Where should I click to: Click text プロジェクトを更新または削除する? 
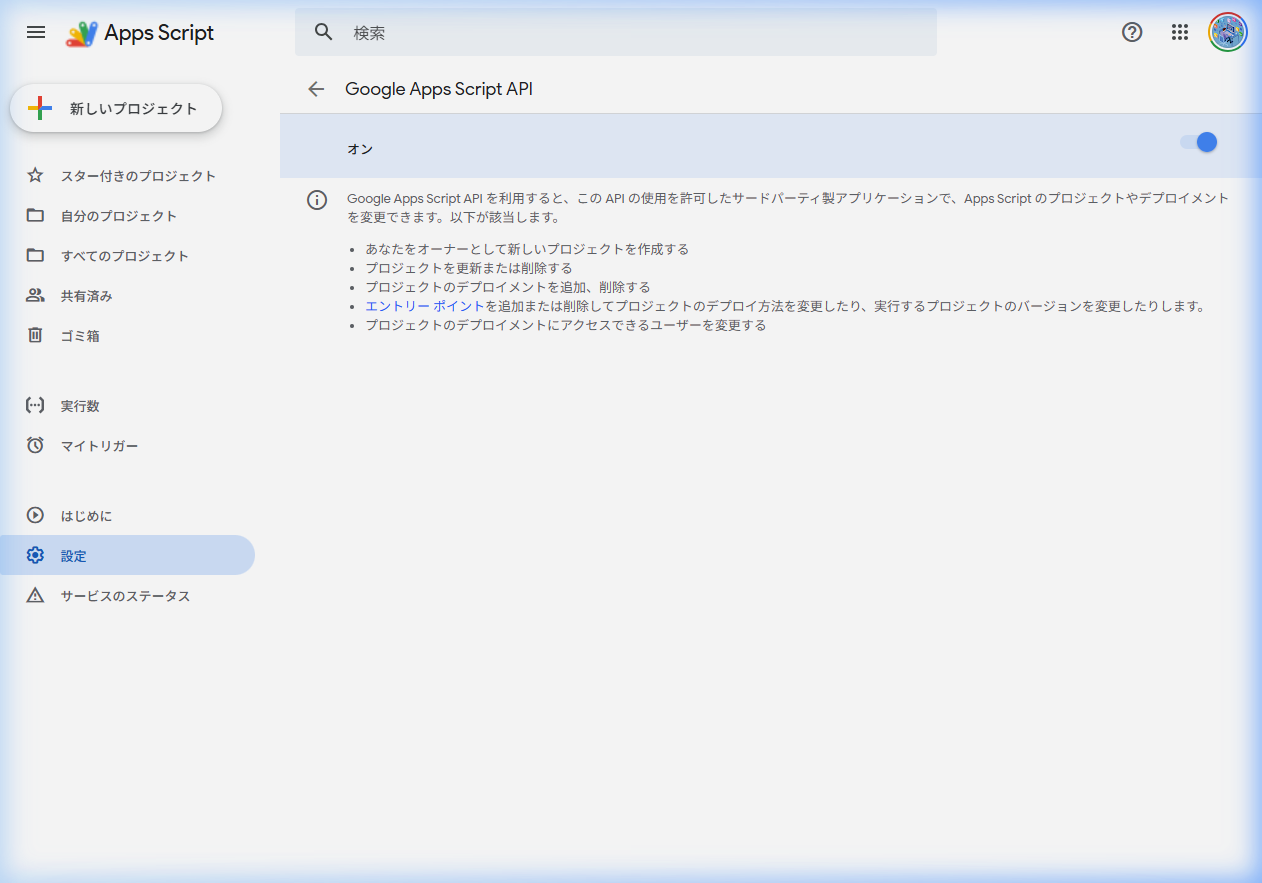click(469, 268)
